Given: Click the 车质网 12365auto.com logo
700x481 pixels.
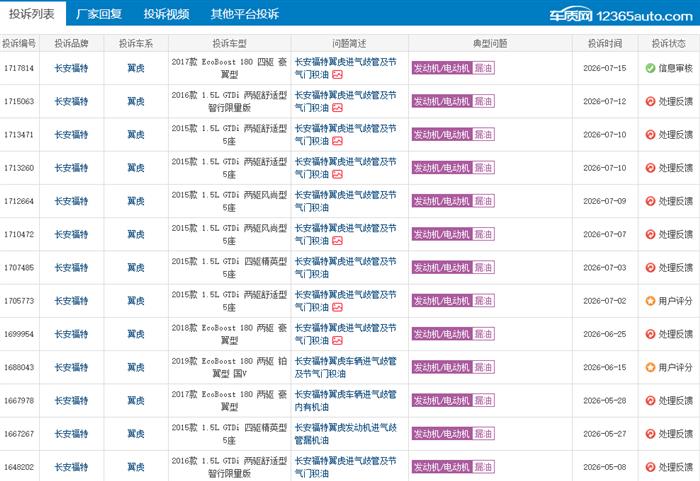Looking at the screenshot, I should click(x=621, y=16).
